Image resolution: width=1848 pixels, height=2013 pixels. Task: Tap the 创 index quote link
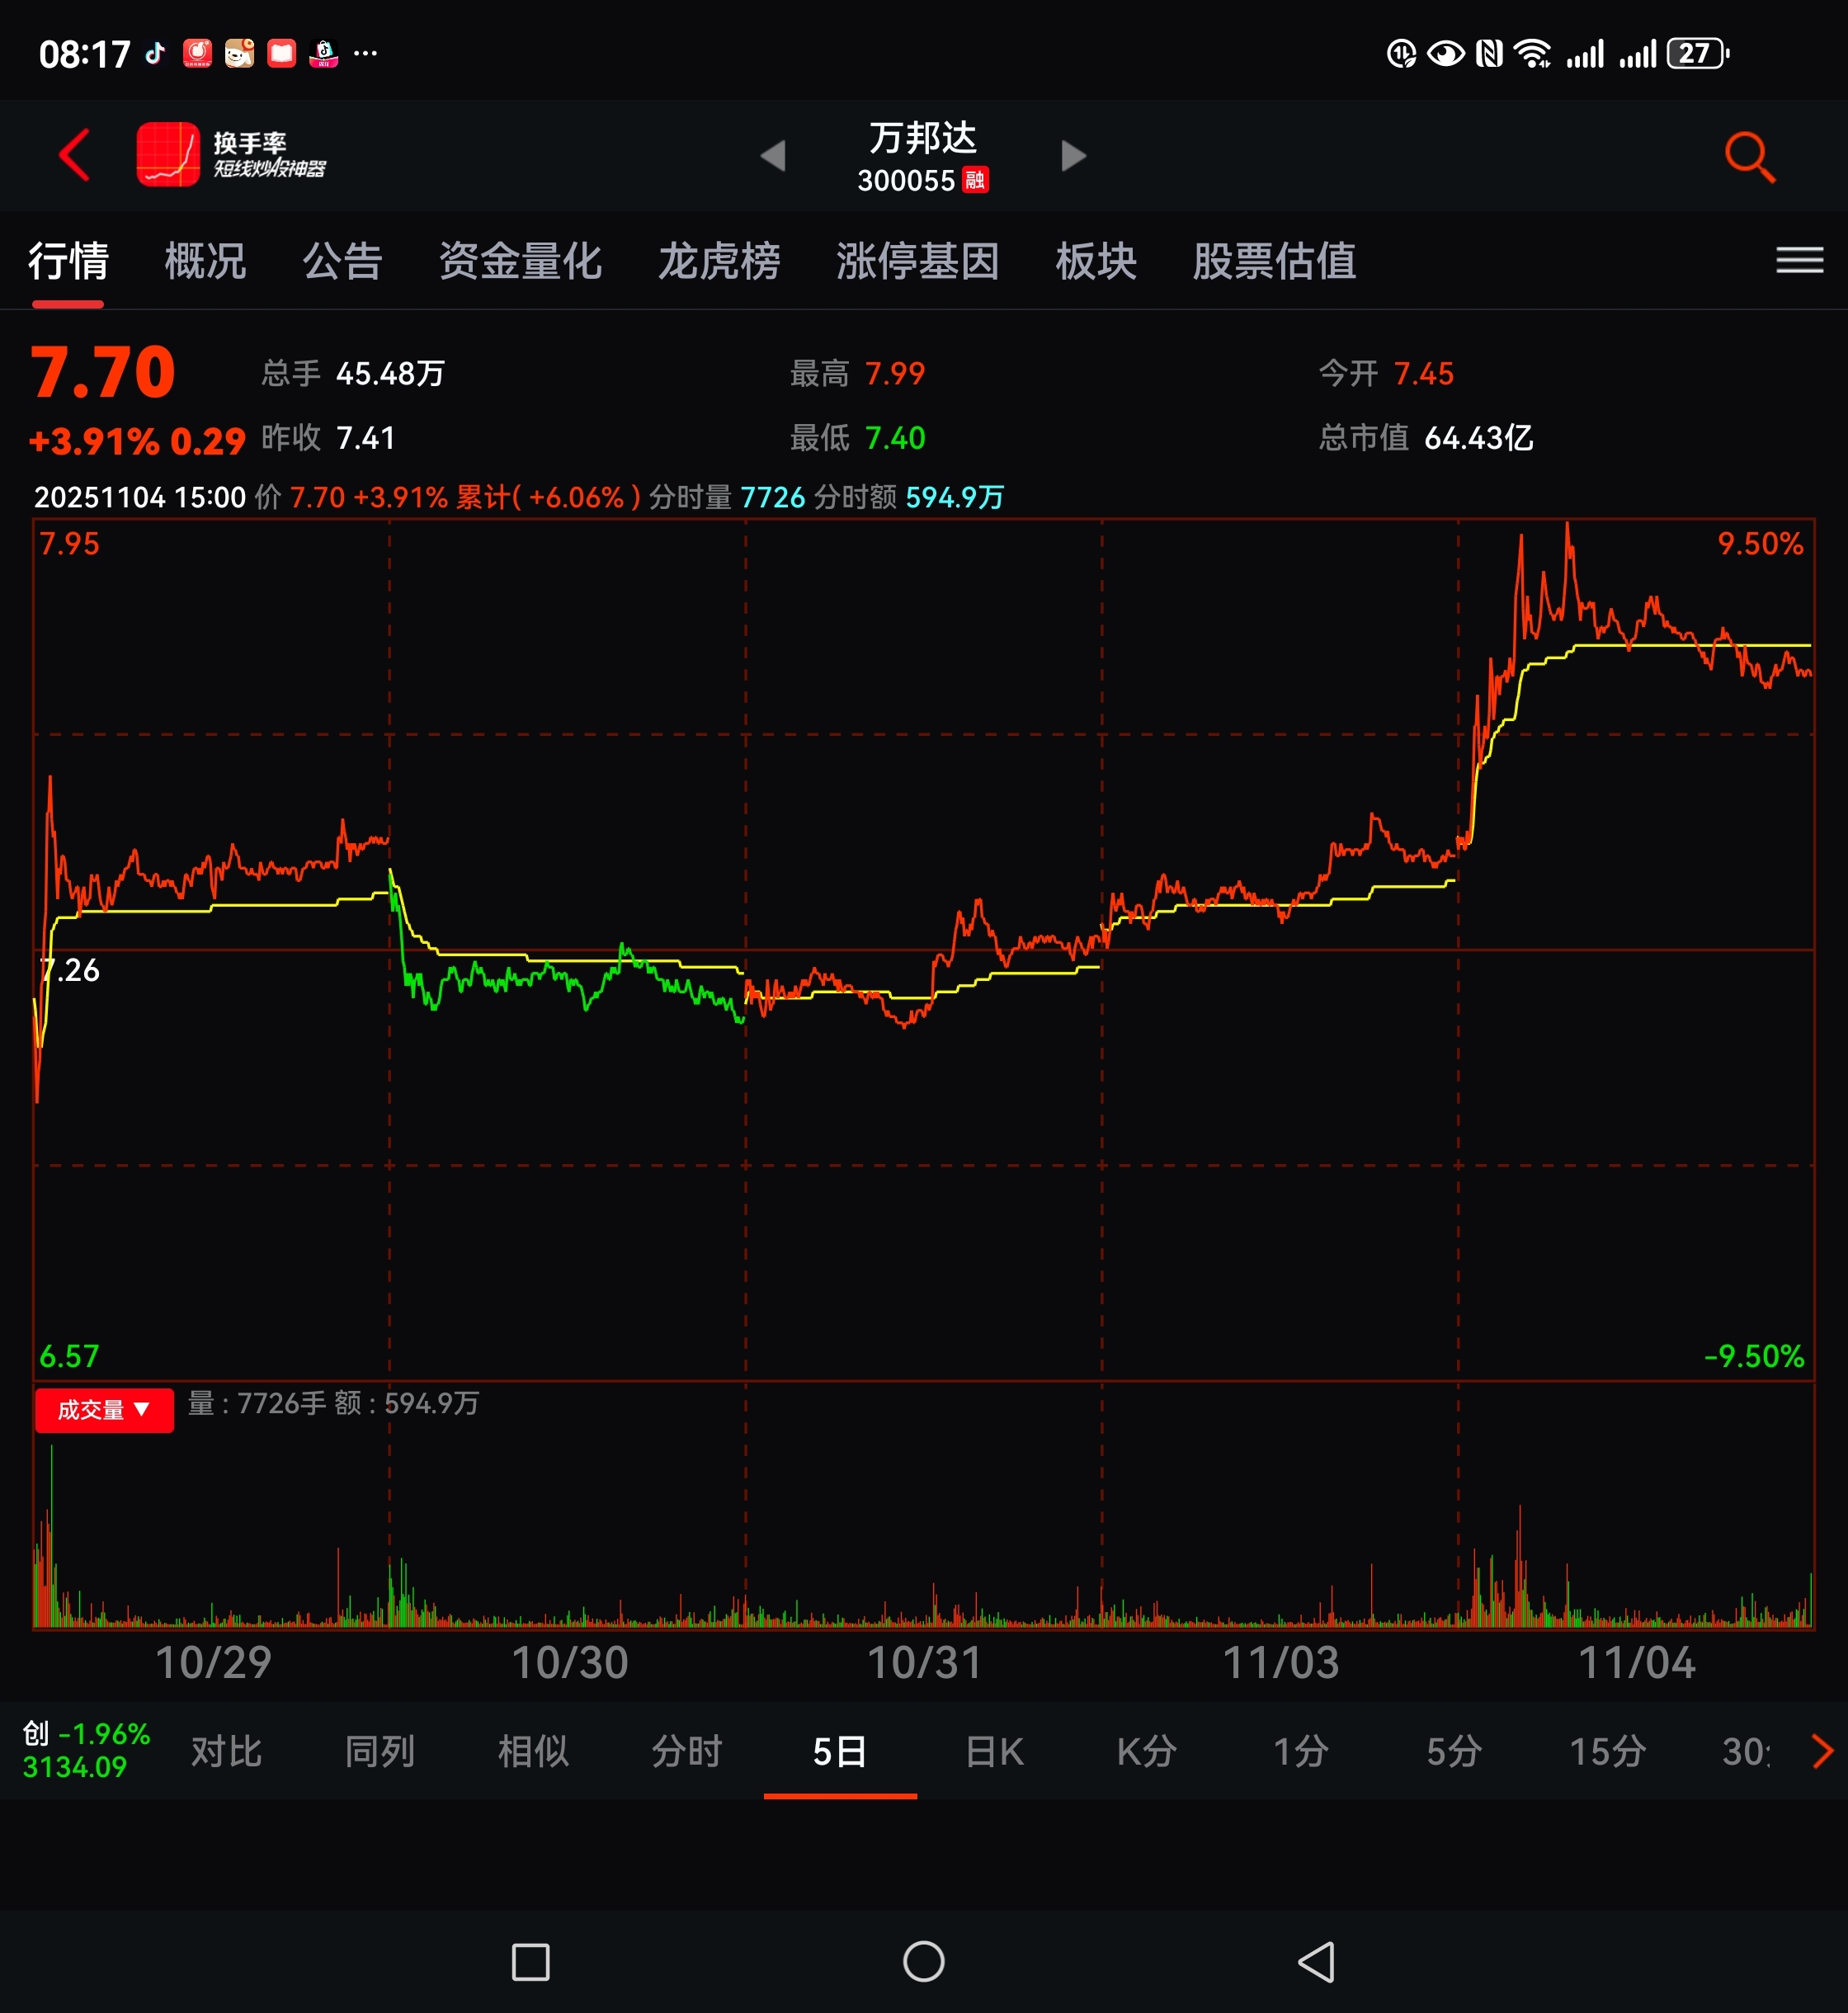(85, 1750)
